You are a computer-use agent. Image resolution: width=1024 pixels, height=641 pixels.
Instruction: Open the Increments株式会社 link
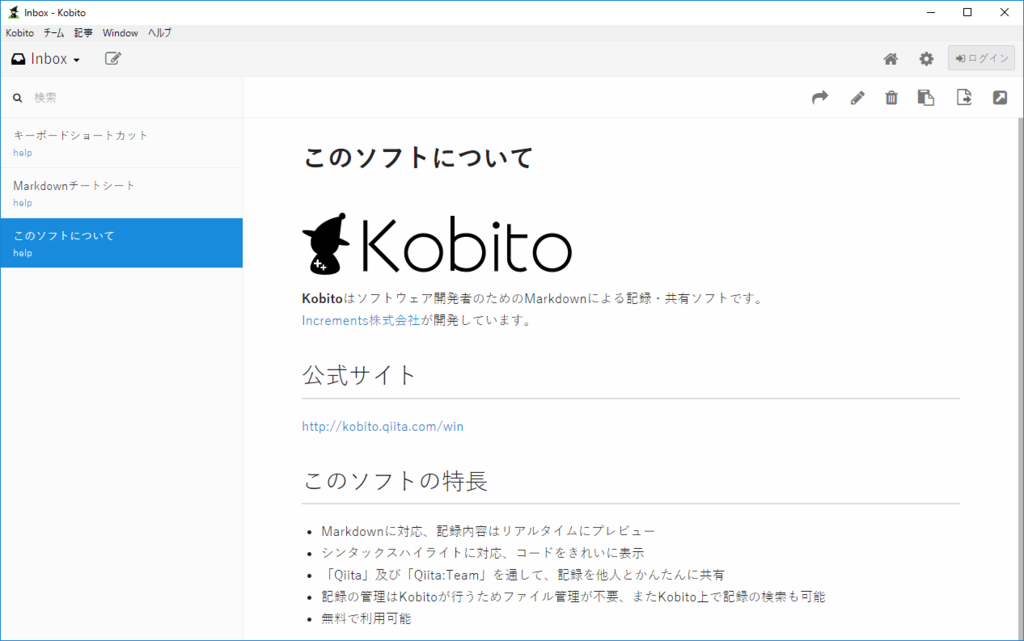click(360, 320)
